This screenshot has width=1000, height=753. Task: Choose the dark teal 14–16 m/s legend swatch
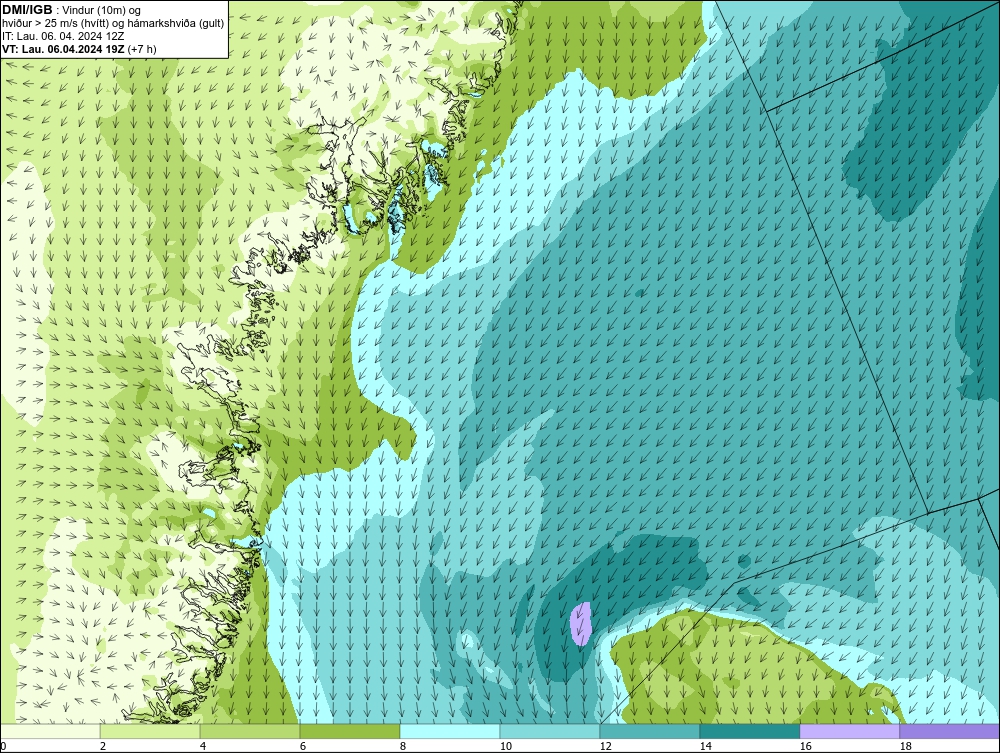(749, 731)
